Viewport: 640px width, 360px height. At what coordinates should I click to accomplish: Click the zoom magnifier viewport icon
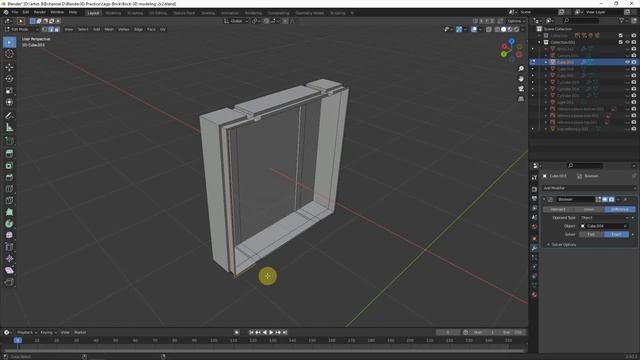(521, 68)
